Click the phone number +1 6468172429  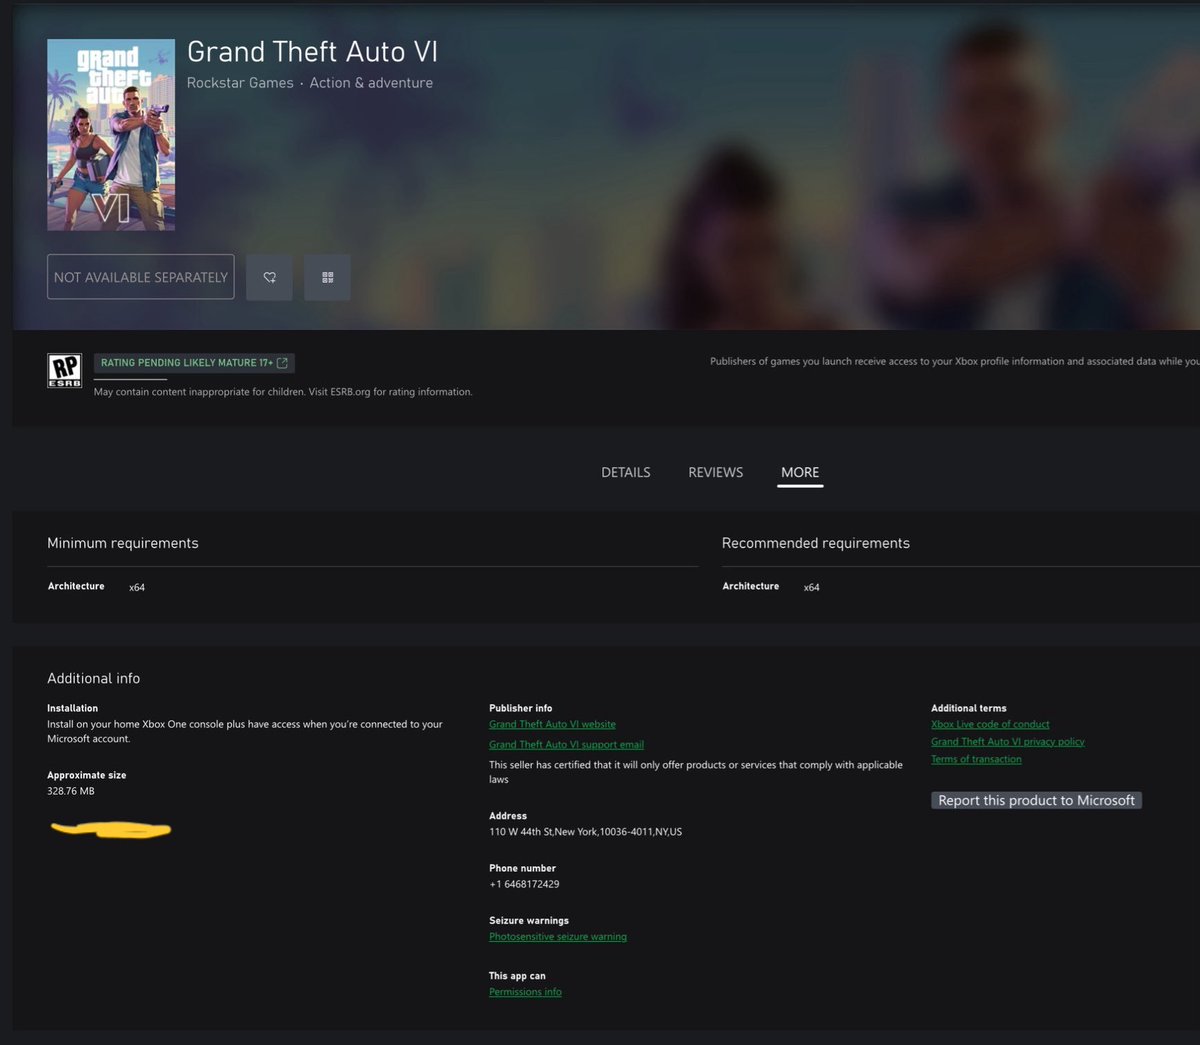[x=524, y=884]
